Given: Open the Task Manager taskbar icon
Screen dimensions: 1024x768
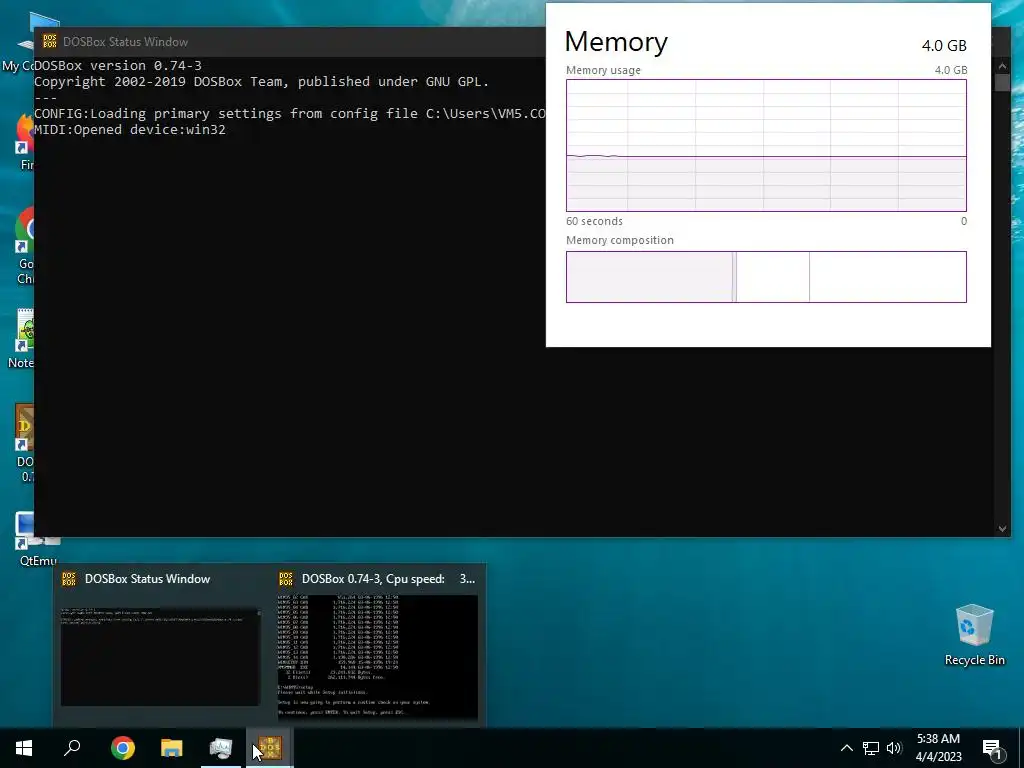Looking at the screenshot, I should tap(221, 748).
